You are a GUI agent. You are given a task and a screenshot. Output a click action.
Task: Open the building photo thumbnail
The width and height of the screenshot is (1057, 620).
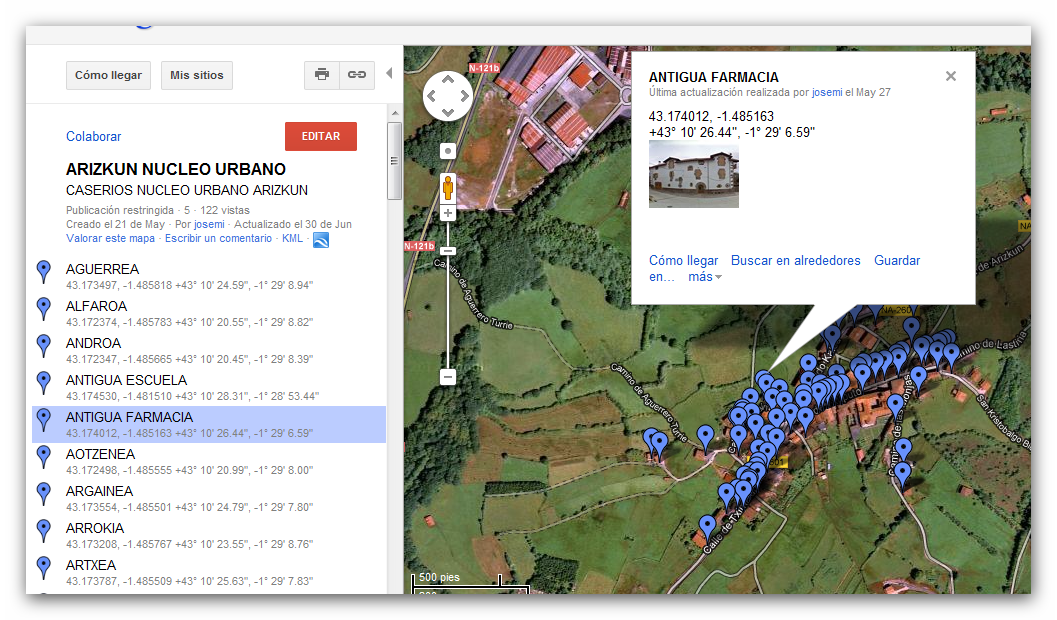(694, 175)
